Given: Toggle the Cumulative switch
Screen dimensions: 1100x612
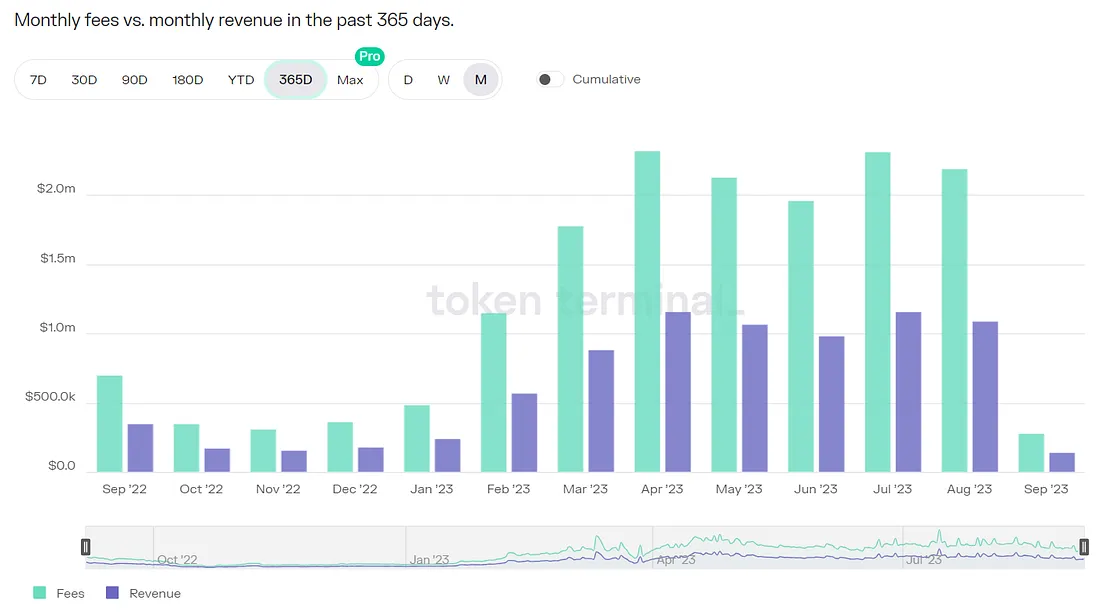Looking at the screenshot, I should coord(550,80).
